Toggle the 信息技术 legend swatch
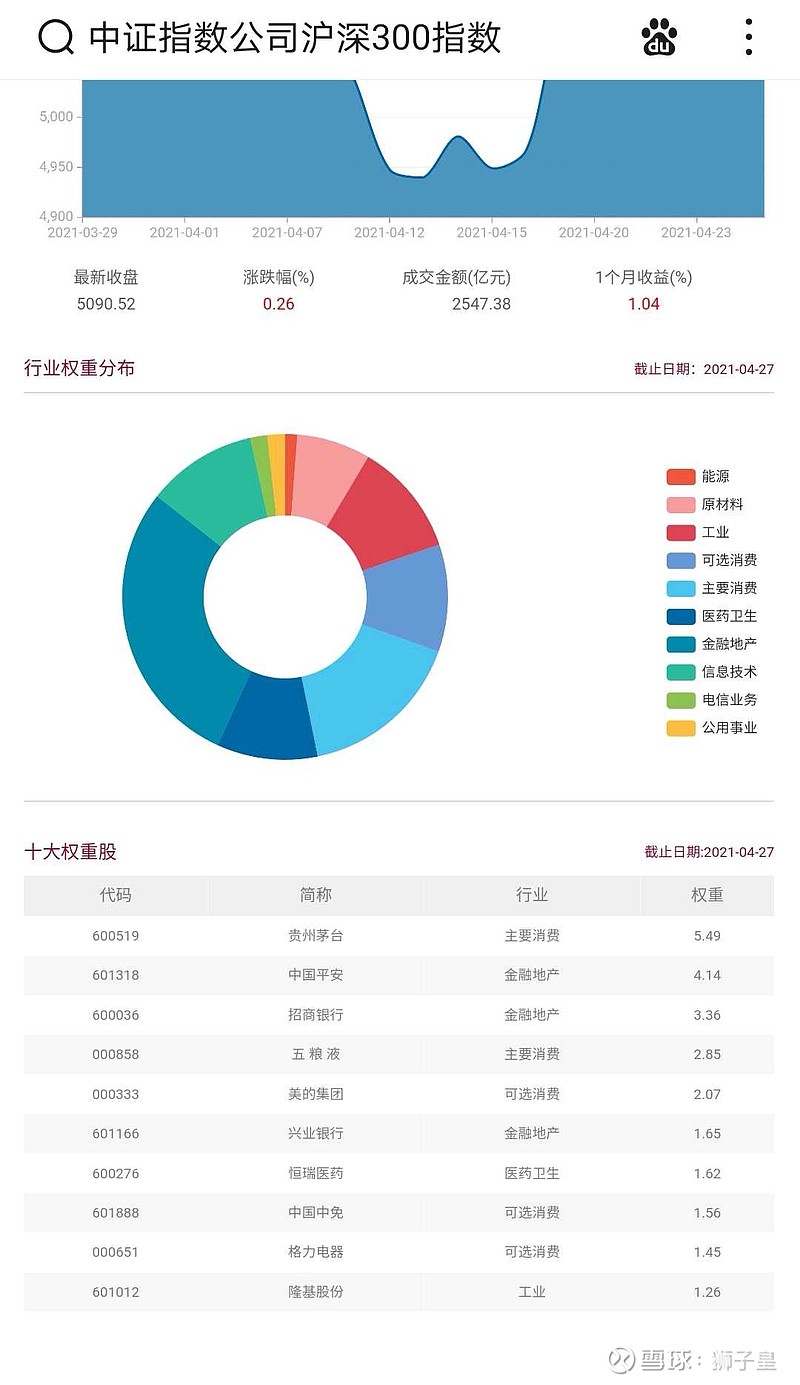The image size is (800, 1385). click(x=681, y=672)
